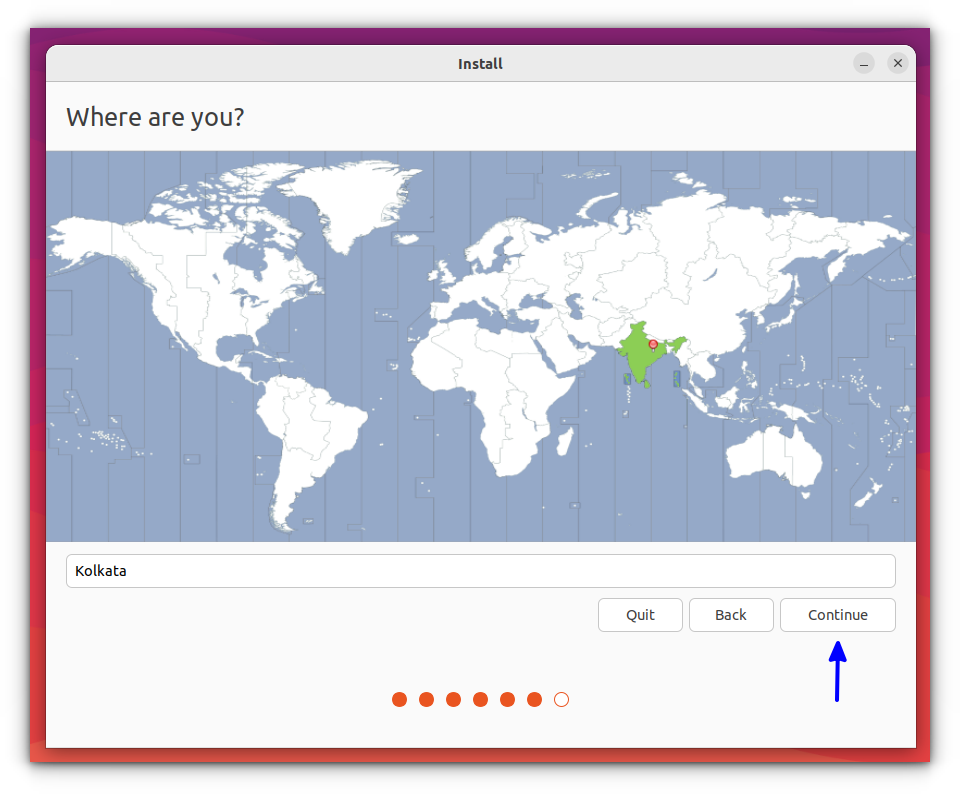Click the red location pin on India
Viewport: 960px width, 794px height.
coord(653,345)
